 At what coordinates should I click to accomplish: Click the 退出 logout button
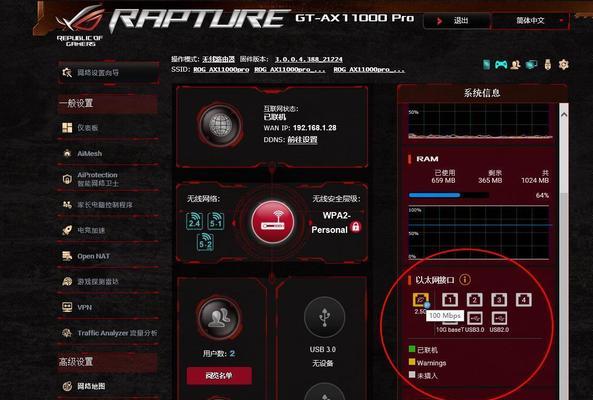(457, 21)
